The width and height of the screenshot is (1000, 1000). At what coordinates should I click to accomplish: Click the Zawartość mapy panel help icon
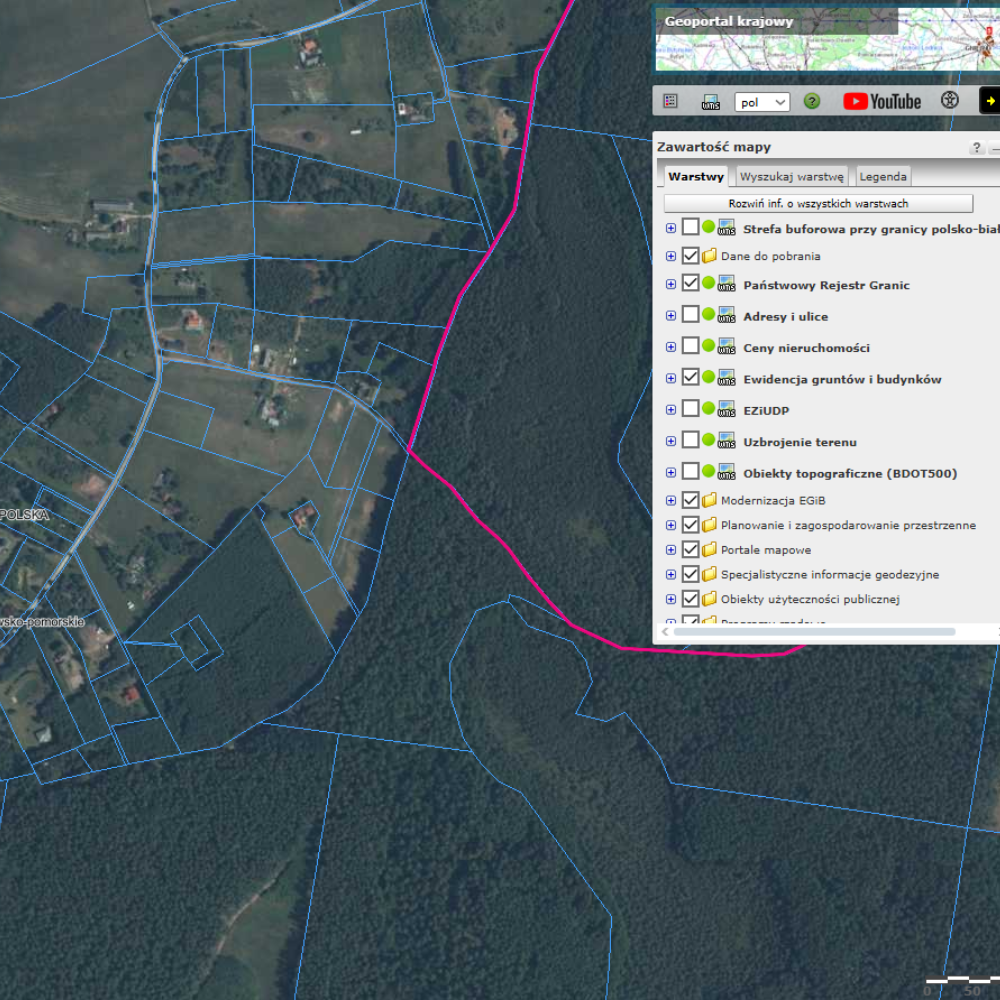point(977,148)
